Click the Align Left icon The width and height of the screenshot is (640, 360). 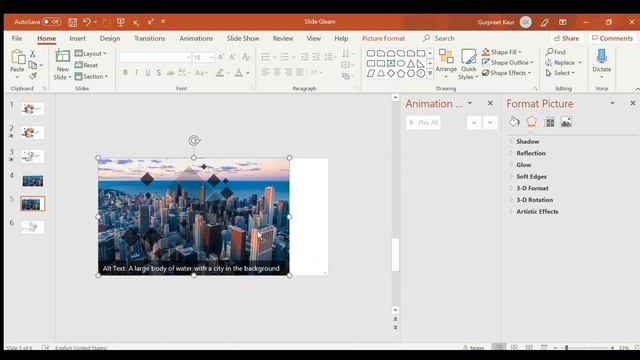coord(265,73)
